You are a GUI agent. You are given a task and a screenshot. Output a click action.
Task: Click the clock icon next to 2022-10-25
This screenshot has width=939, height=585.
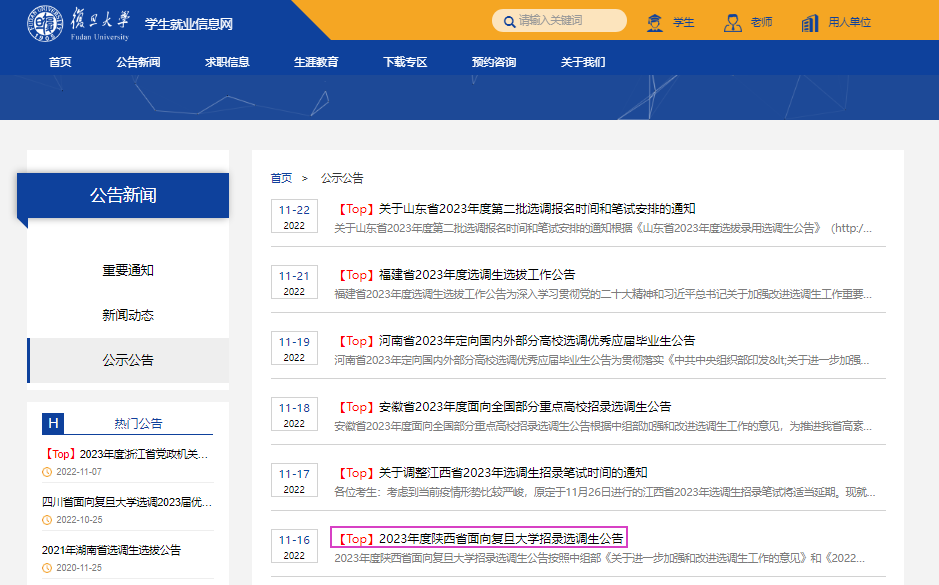point(47,520)
